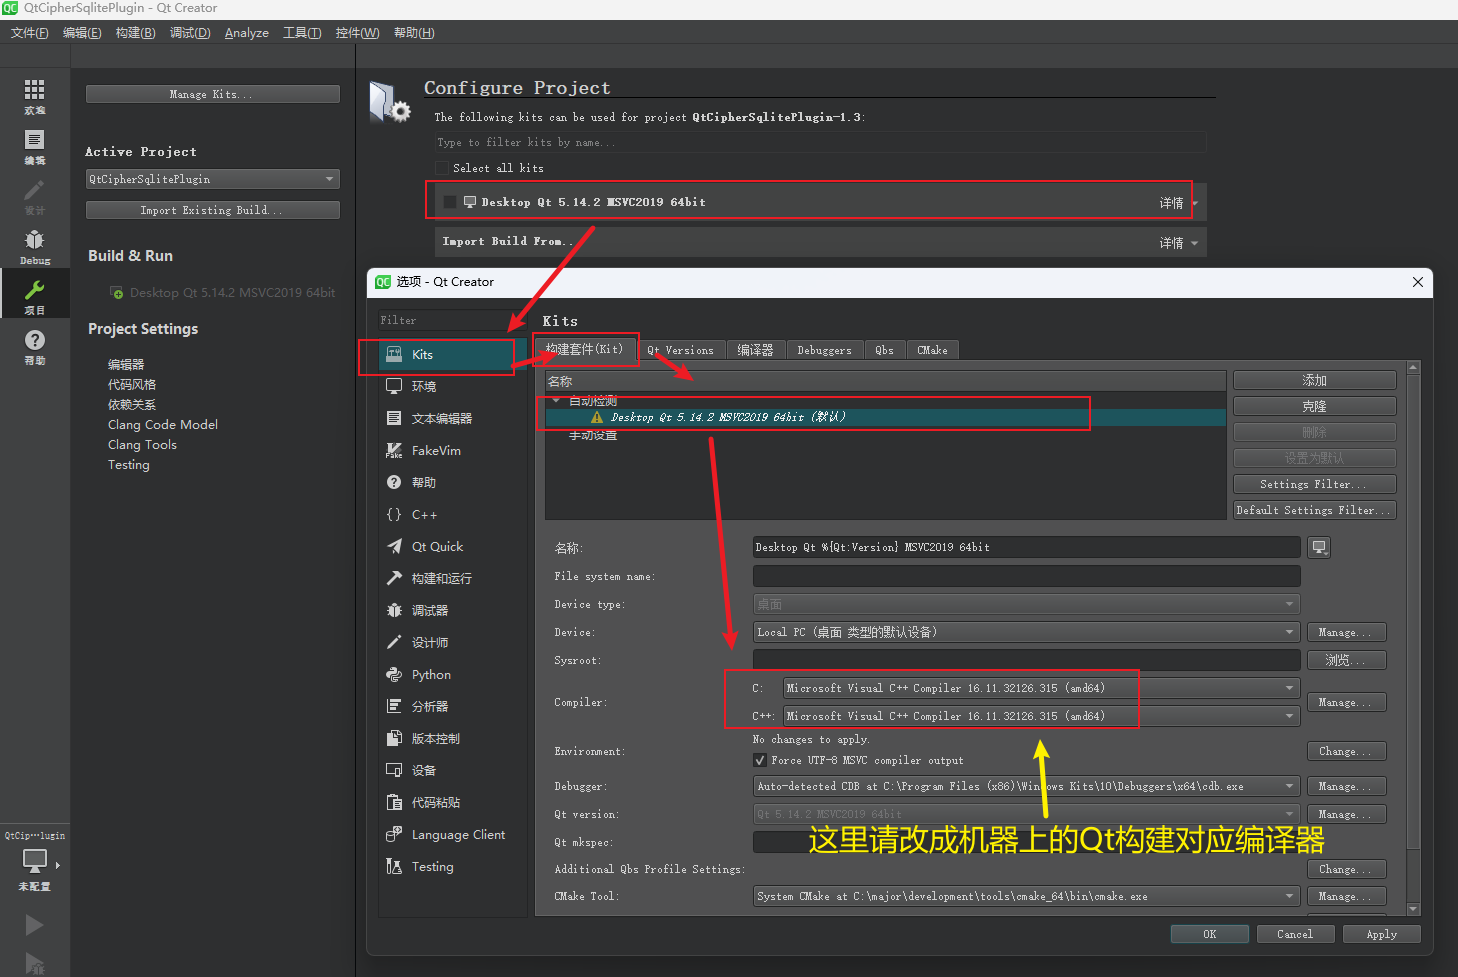Image resolution: width=1458 pixels, height=977 pixels.
Task: Select Kits category in options list
Action: pyautogui.click(x=453, y=355)
